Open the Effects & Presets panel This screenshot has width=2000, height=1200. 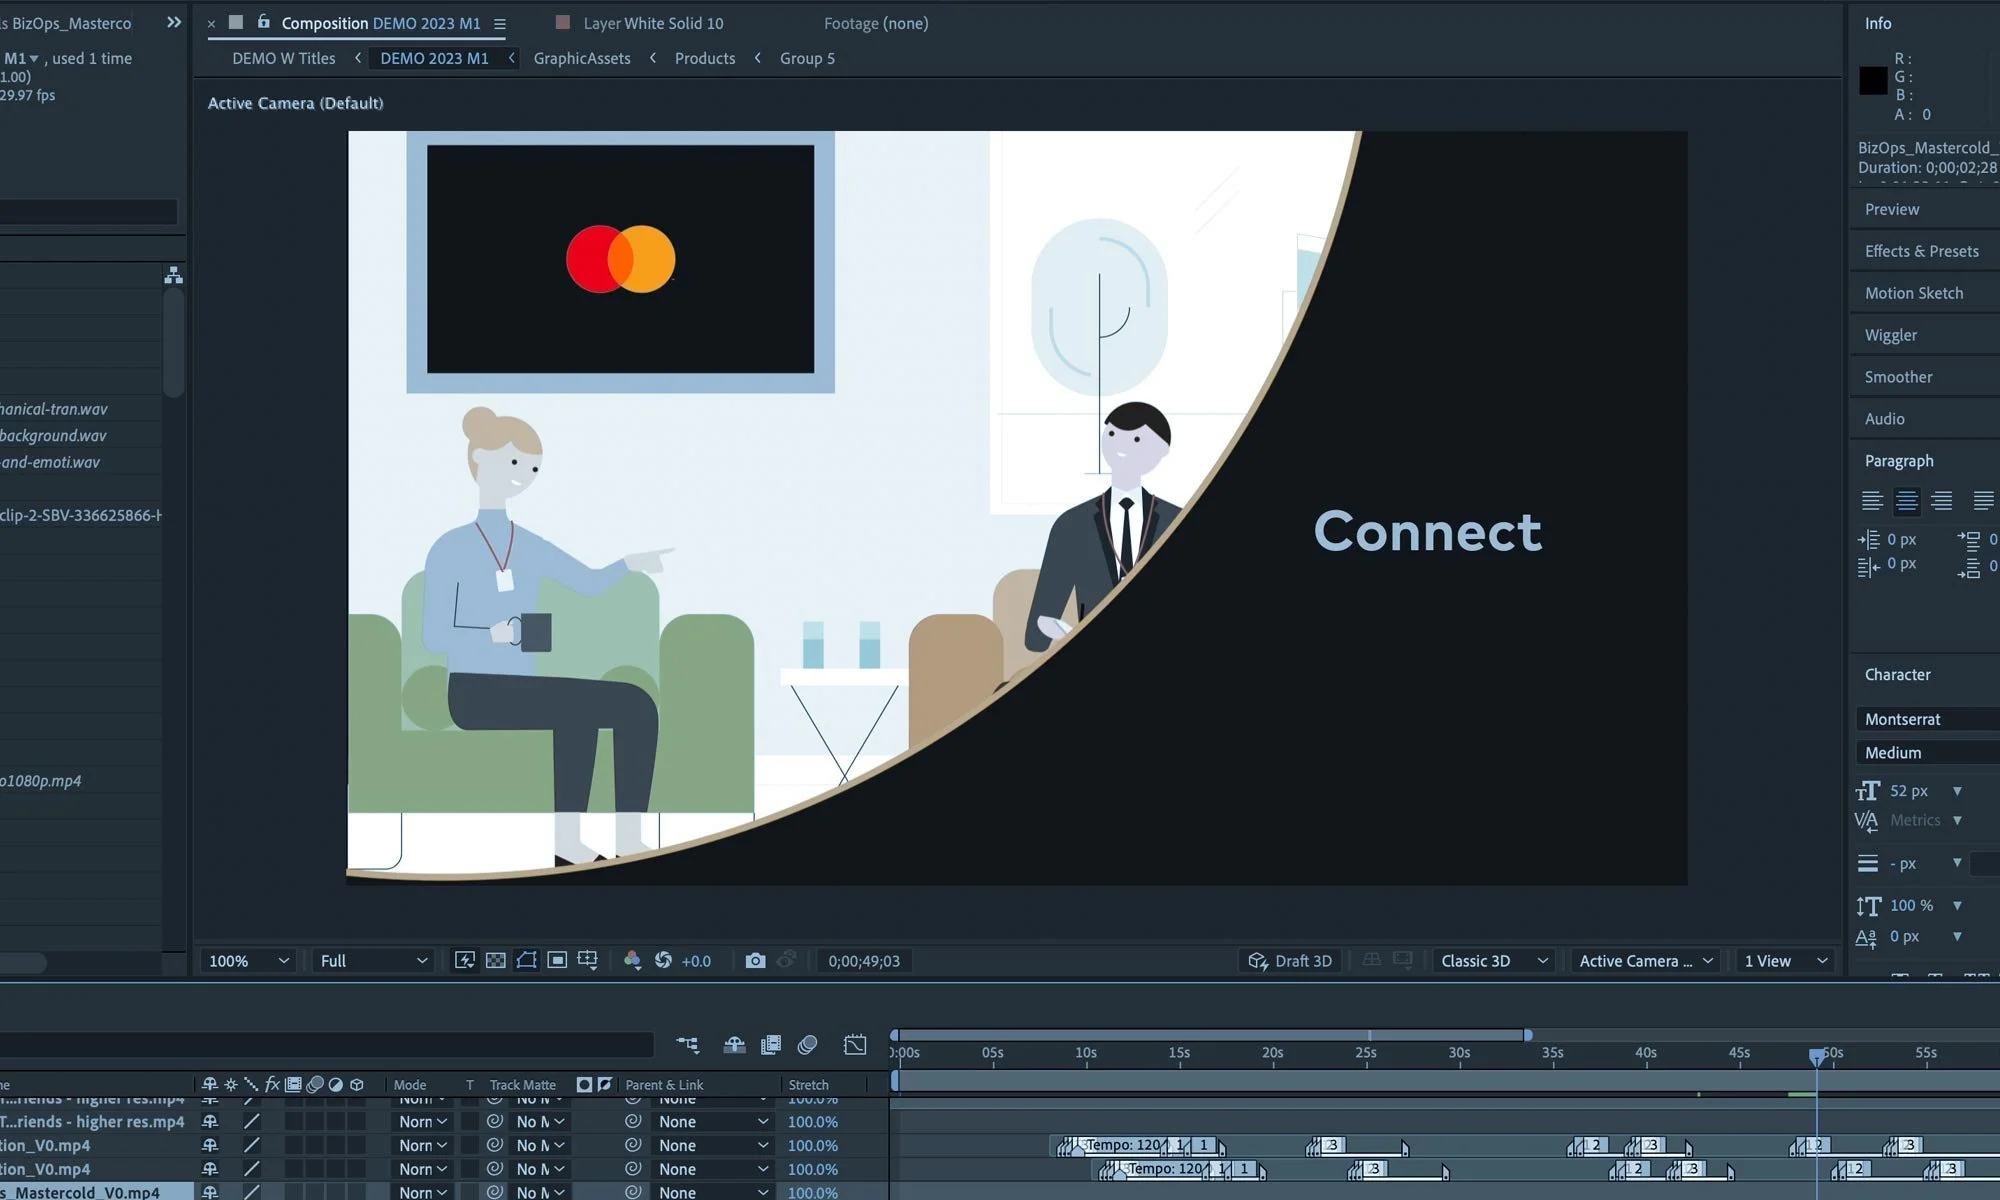coord(1921,251)
